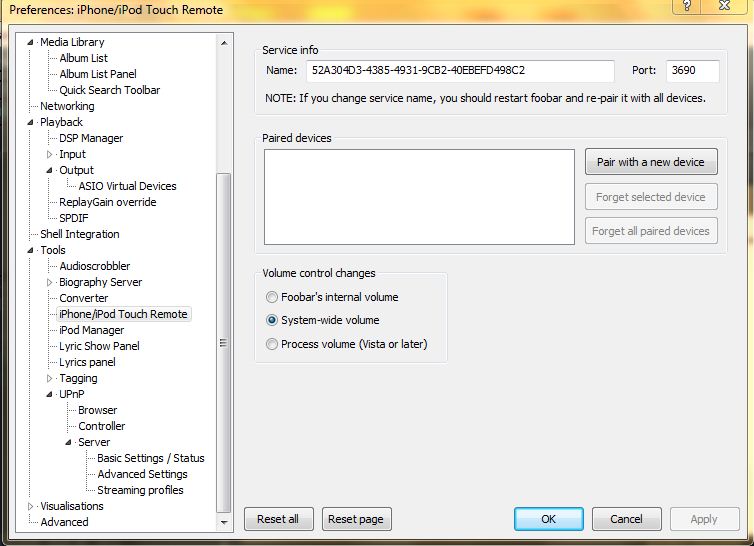Select the Output tree item
The width and height of the screenshot is (754, 546).
pyautogui.click(x=76, y=170)
